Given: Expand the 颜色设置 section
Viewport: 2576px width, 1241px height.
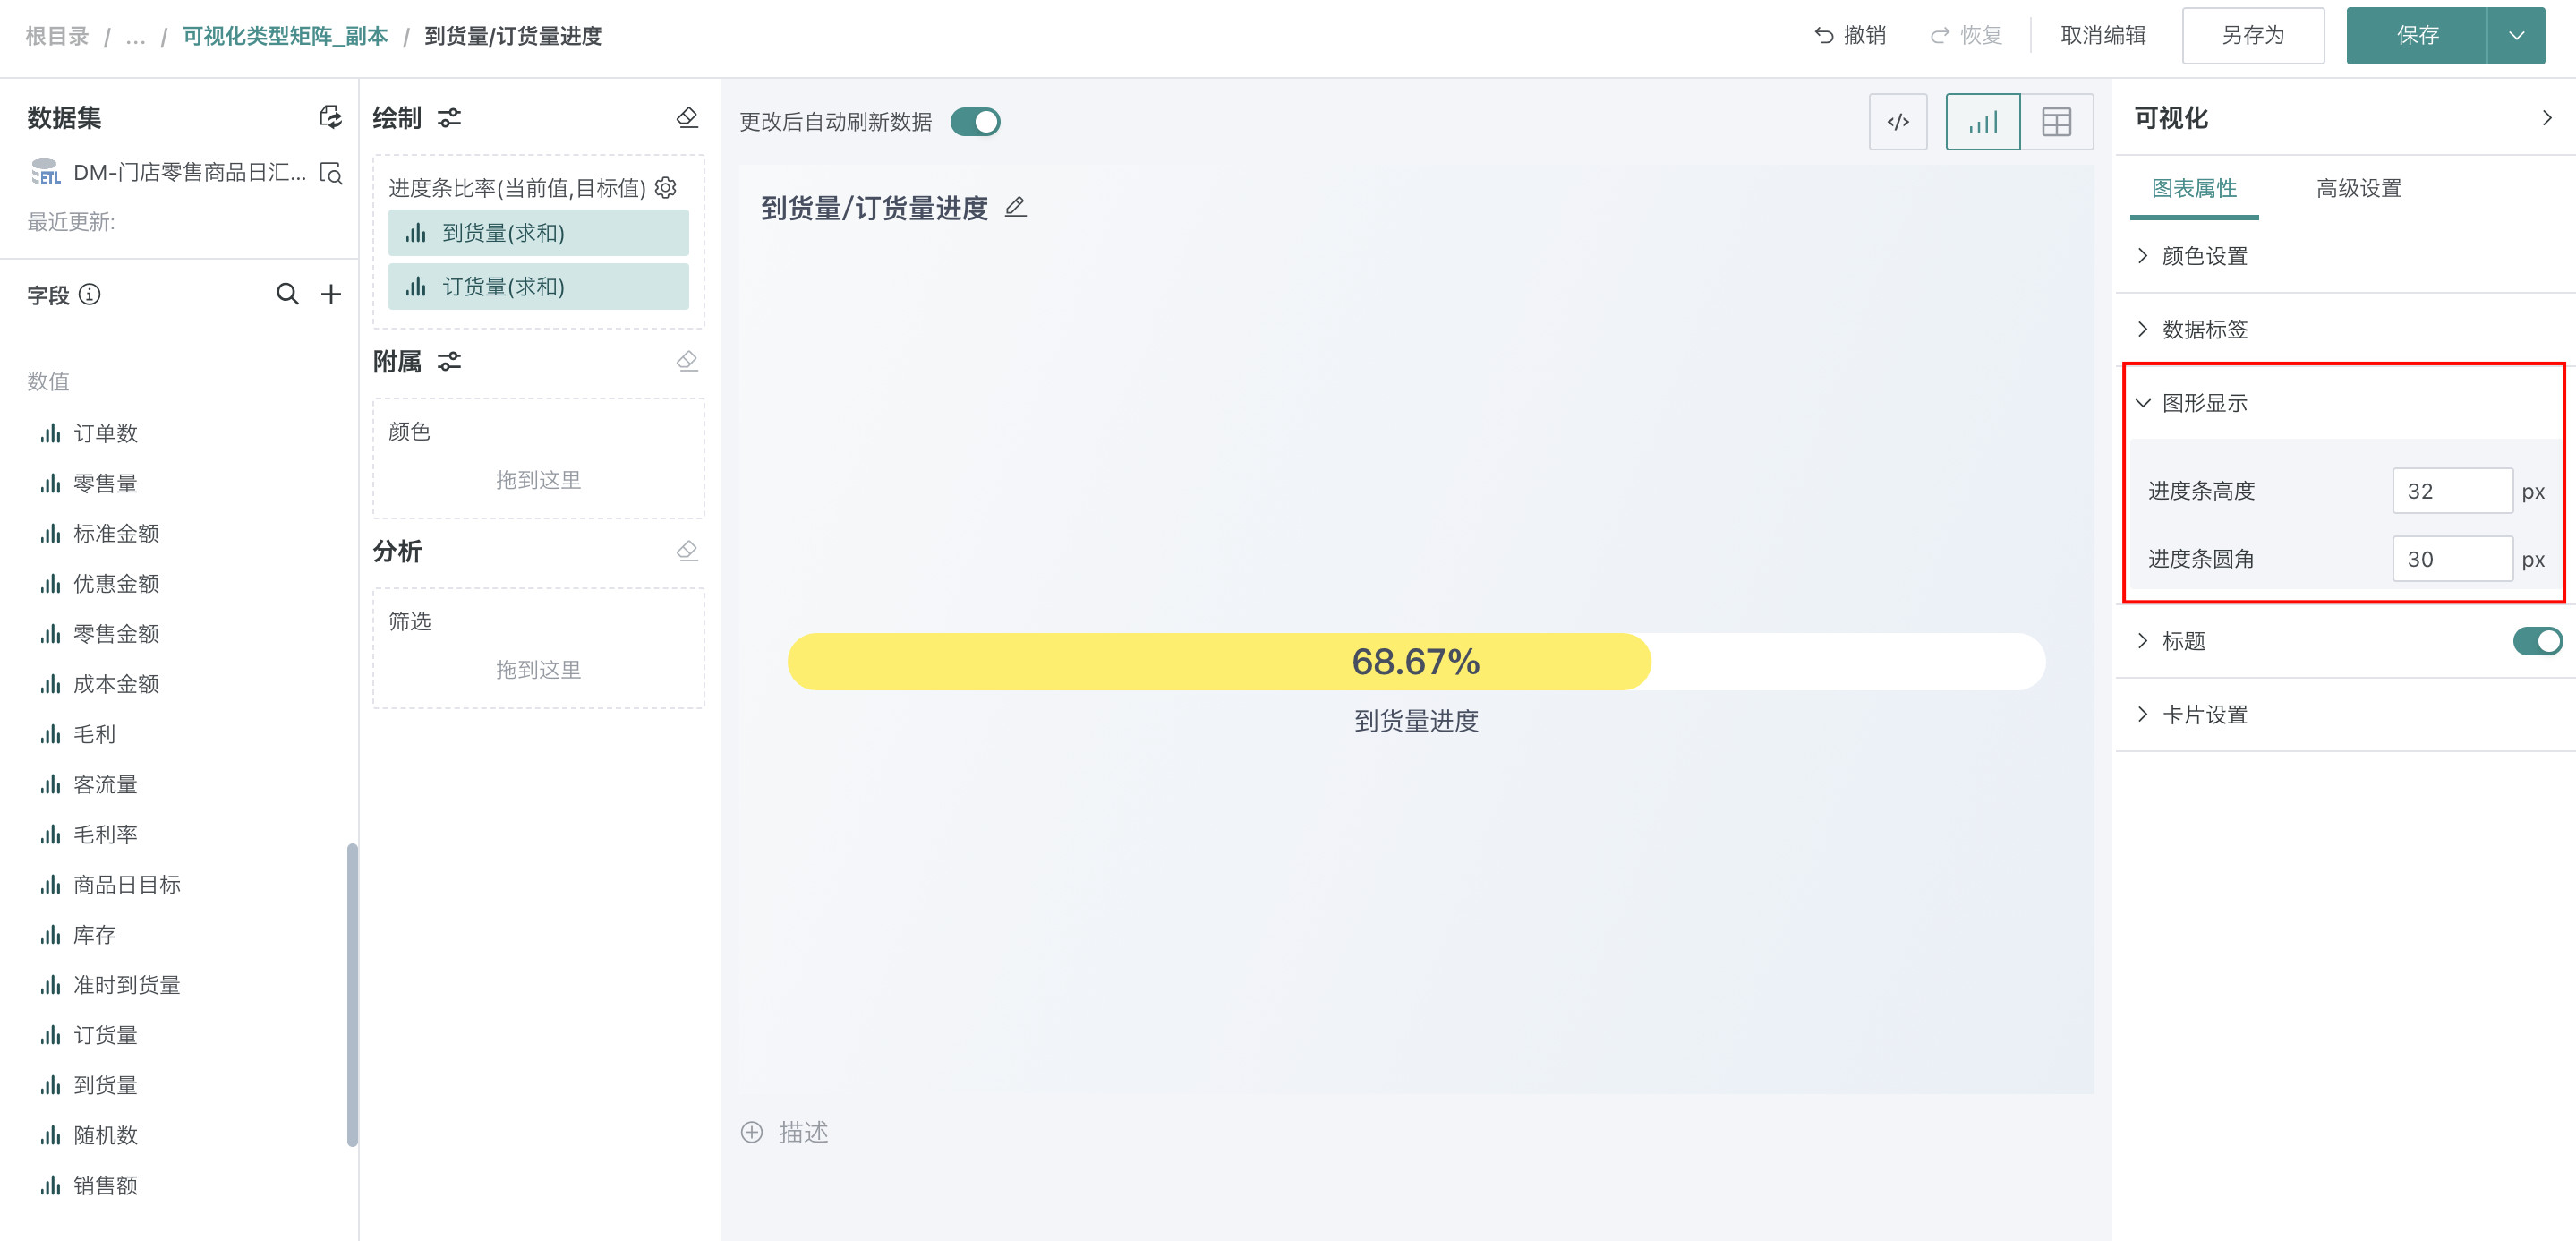Looking at the screenshot, I should click(x=2204, y=256).
